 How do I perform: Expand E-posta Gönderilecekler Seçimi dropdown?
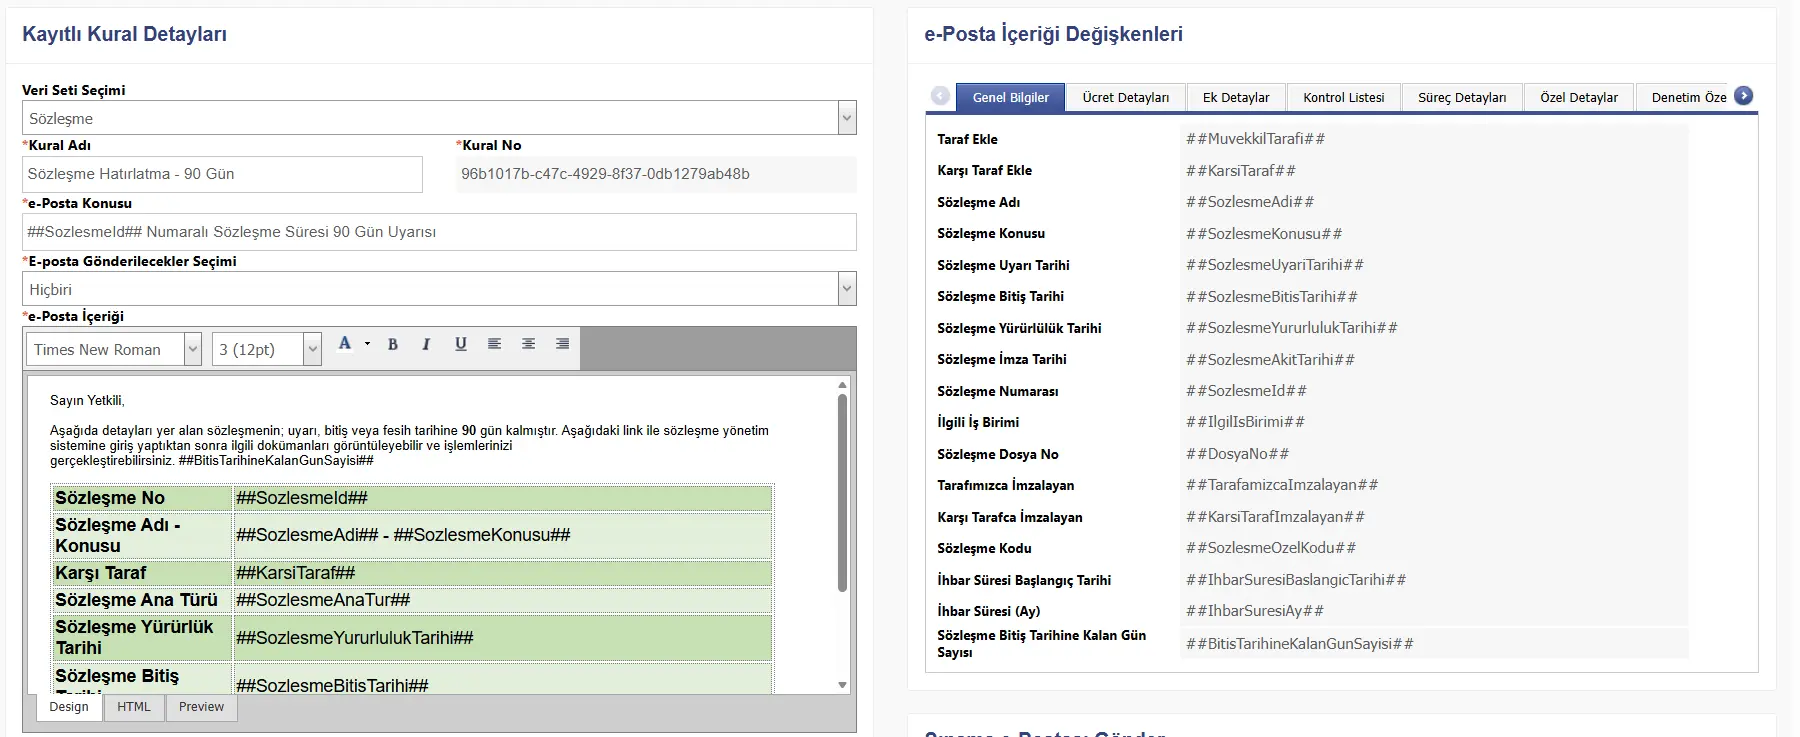coord(846,289)
